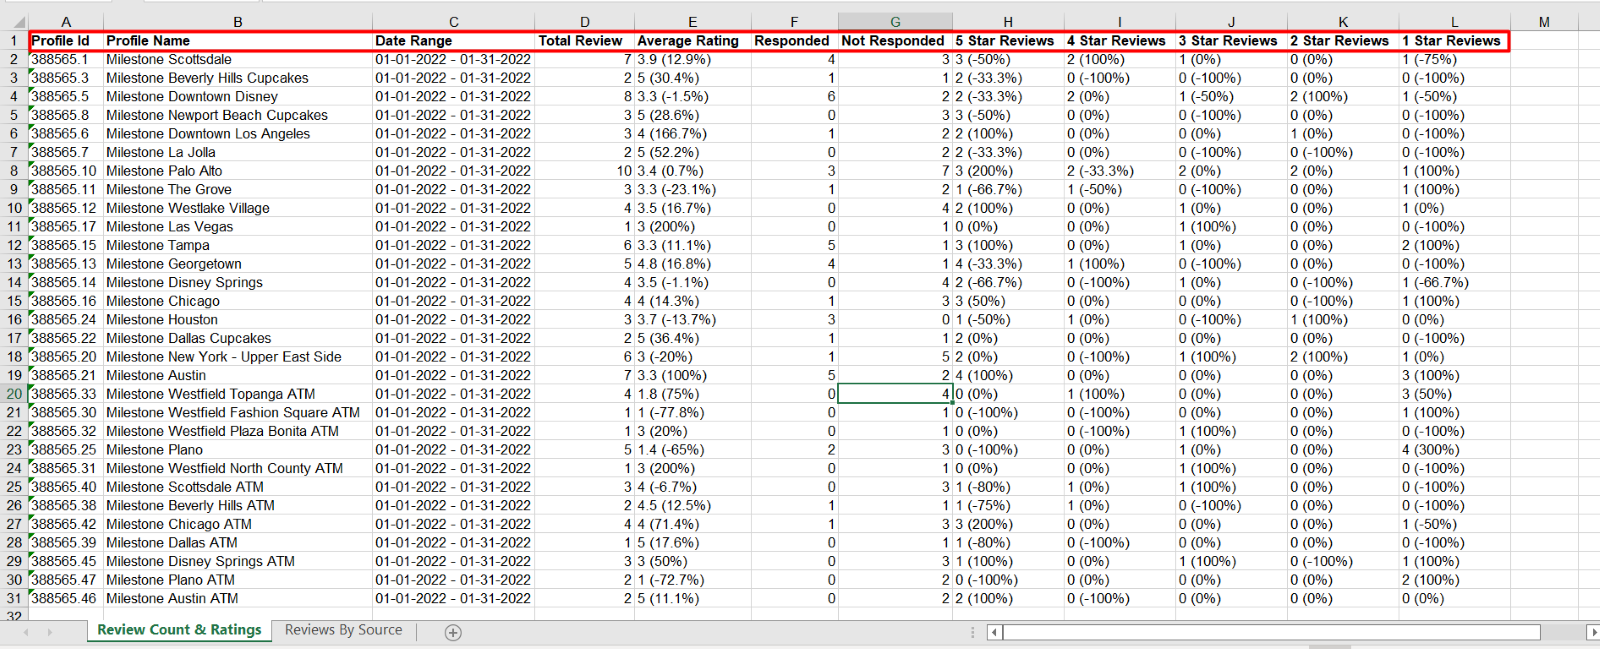Select highlighted column G header
Viewport: 1600px width, 649px height.
(x=895, y=22)
